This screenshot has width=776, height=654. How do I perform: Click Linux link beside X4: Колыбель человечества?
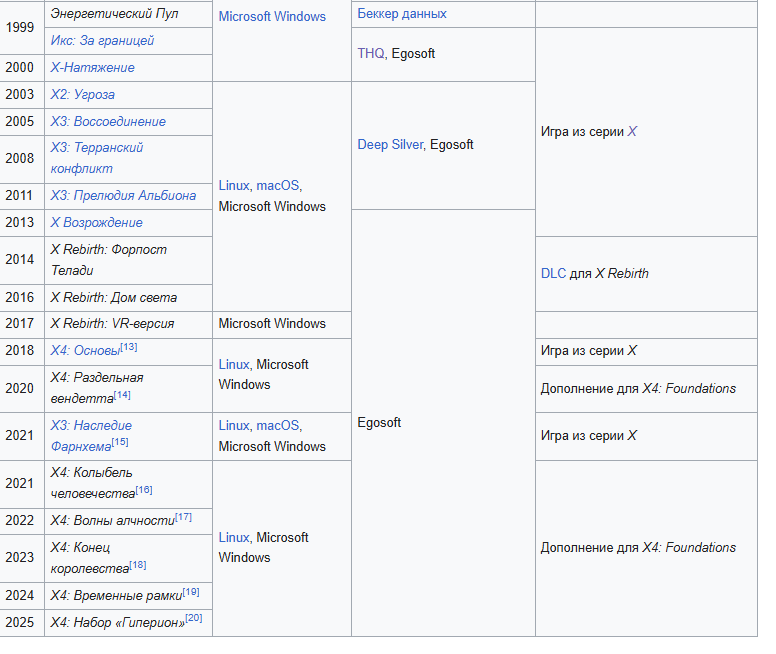click(234, 538)
